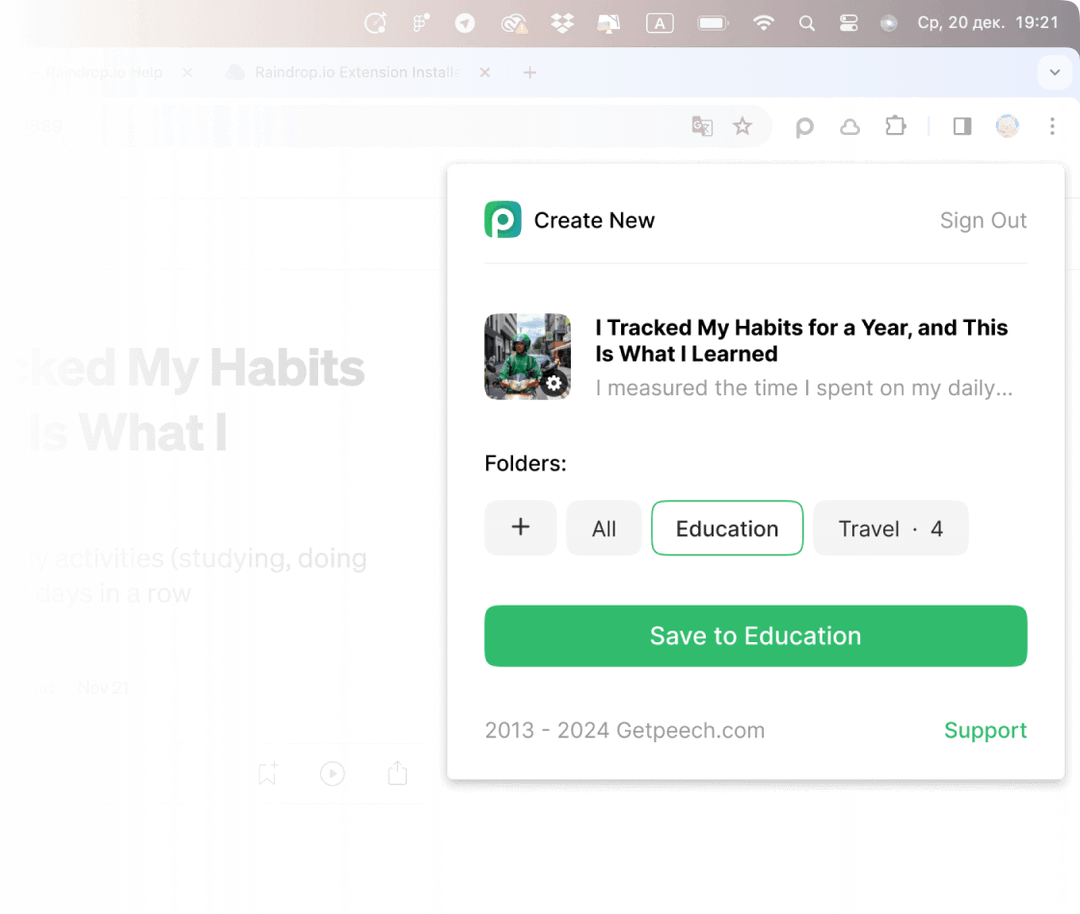Click the Save to Education button
Image resolution: width=1080 pixels, height=914 pixels.
pos(755,636)
